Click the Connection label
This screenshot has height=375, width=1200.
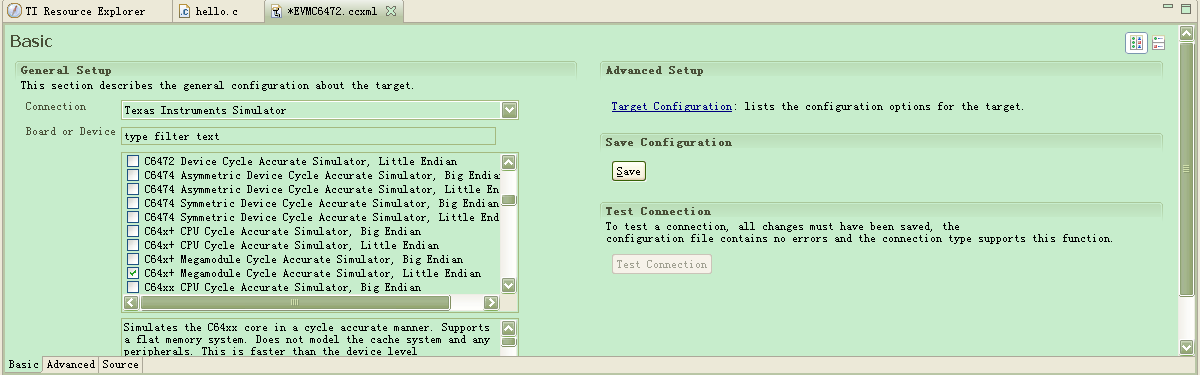tap(56, 106)
